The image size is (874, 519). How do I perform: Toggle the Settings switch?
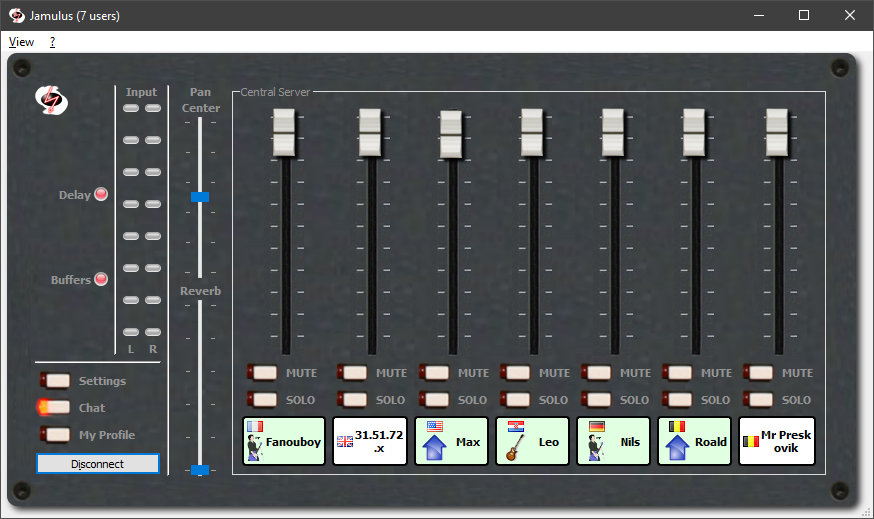pos(55,380)
